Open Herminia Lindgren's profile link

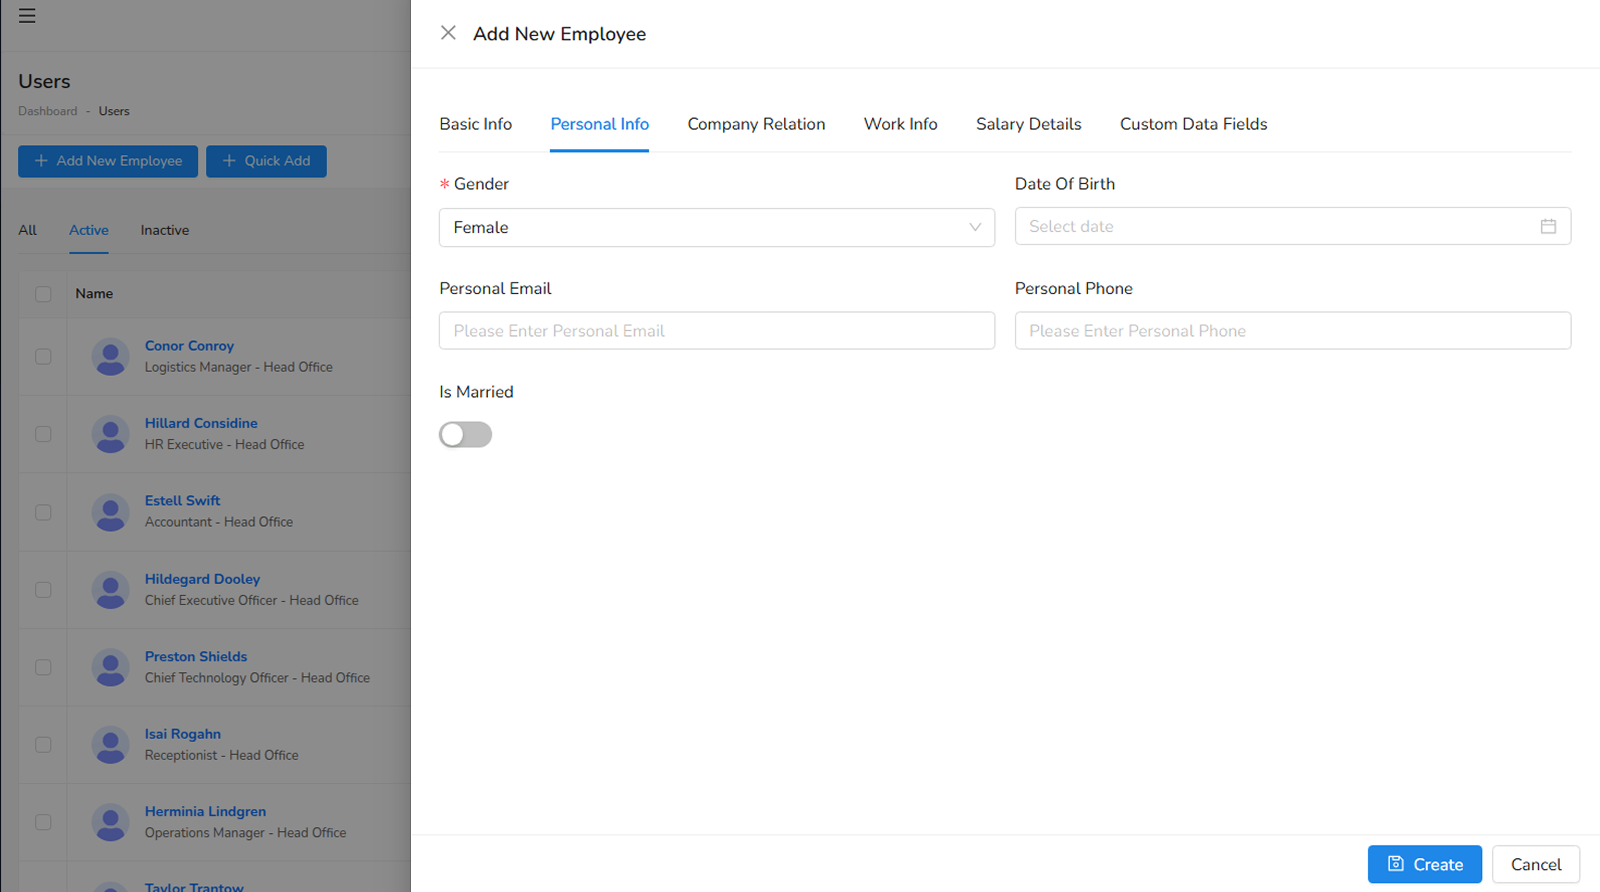[205, 812]
